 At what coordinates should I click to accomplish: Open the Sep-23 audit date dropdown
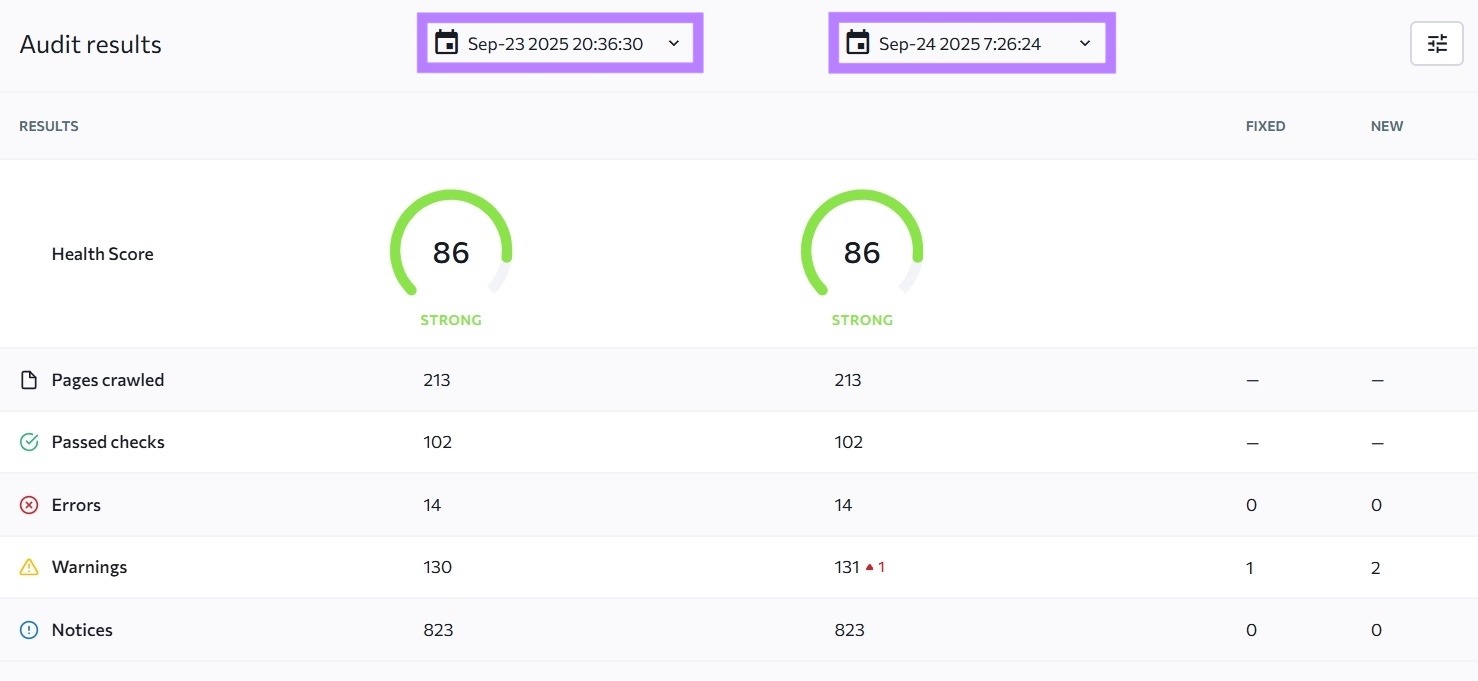(x=559, y=43)
